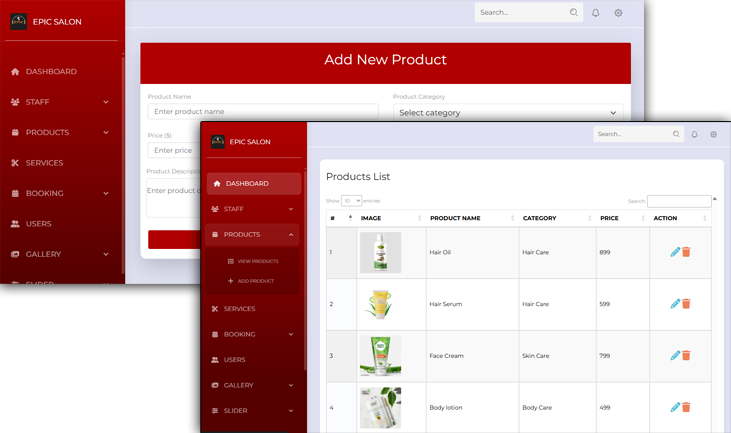Open Services in the front sidebar
731x433 pixels.
(239, 309)
